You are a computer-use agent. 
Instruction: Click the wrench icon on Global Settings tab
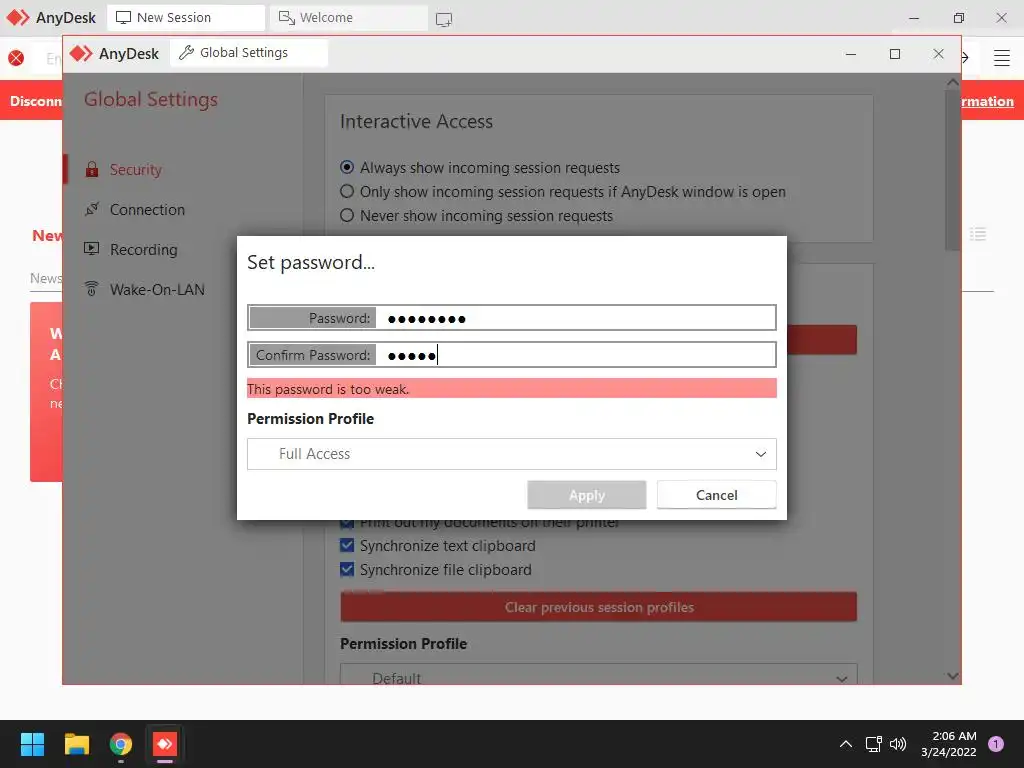pos(186,53)
